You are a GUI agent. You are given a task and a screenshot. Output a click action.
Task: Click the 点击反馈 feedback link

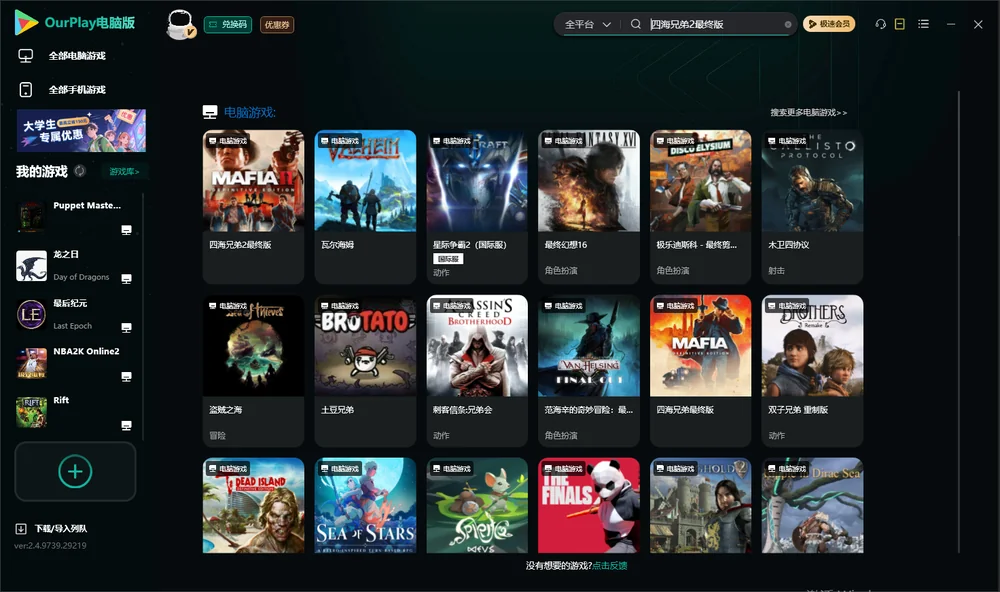pyautogui.click(x=610, y=565)
